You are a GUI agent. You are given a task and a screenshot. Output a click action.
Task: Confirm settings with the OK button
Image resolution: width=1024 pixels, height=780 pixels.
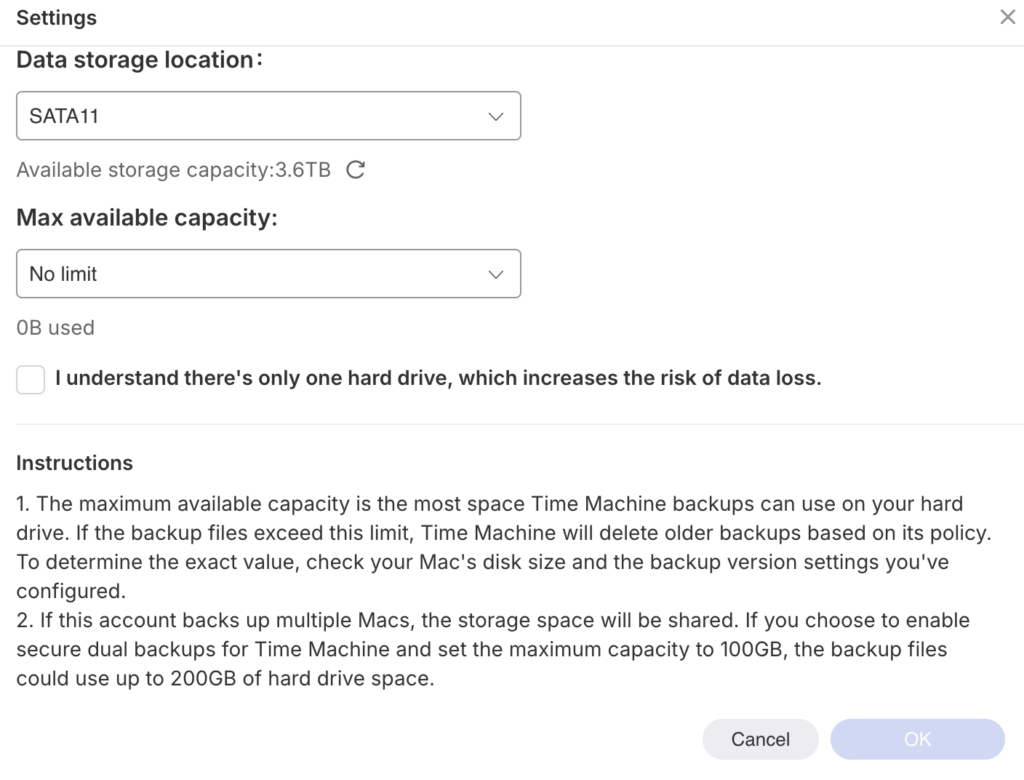click(x=917, y=739)
